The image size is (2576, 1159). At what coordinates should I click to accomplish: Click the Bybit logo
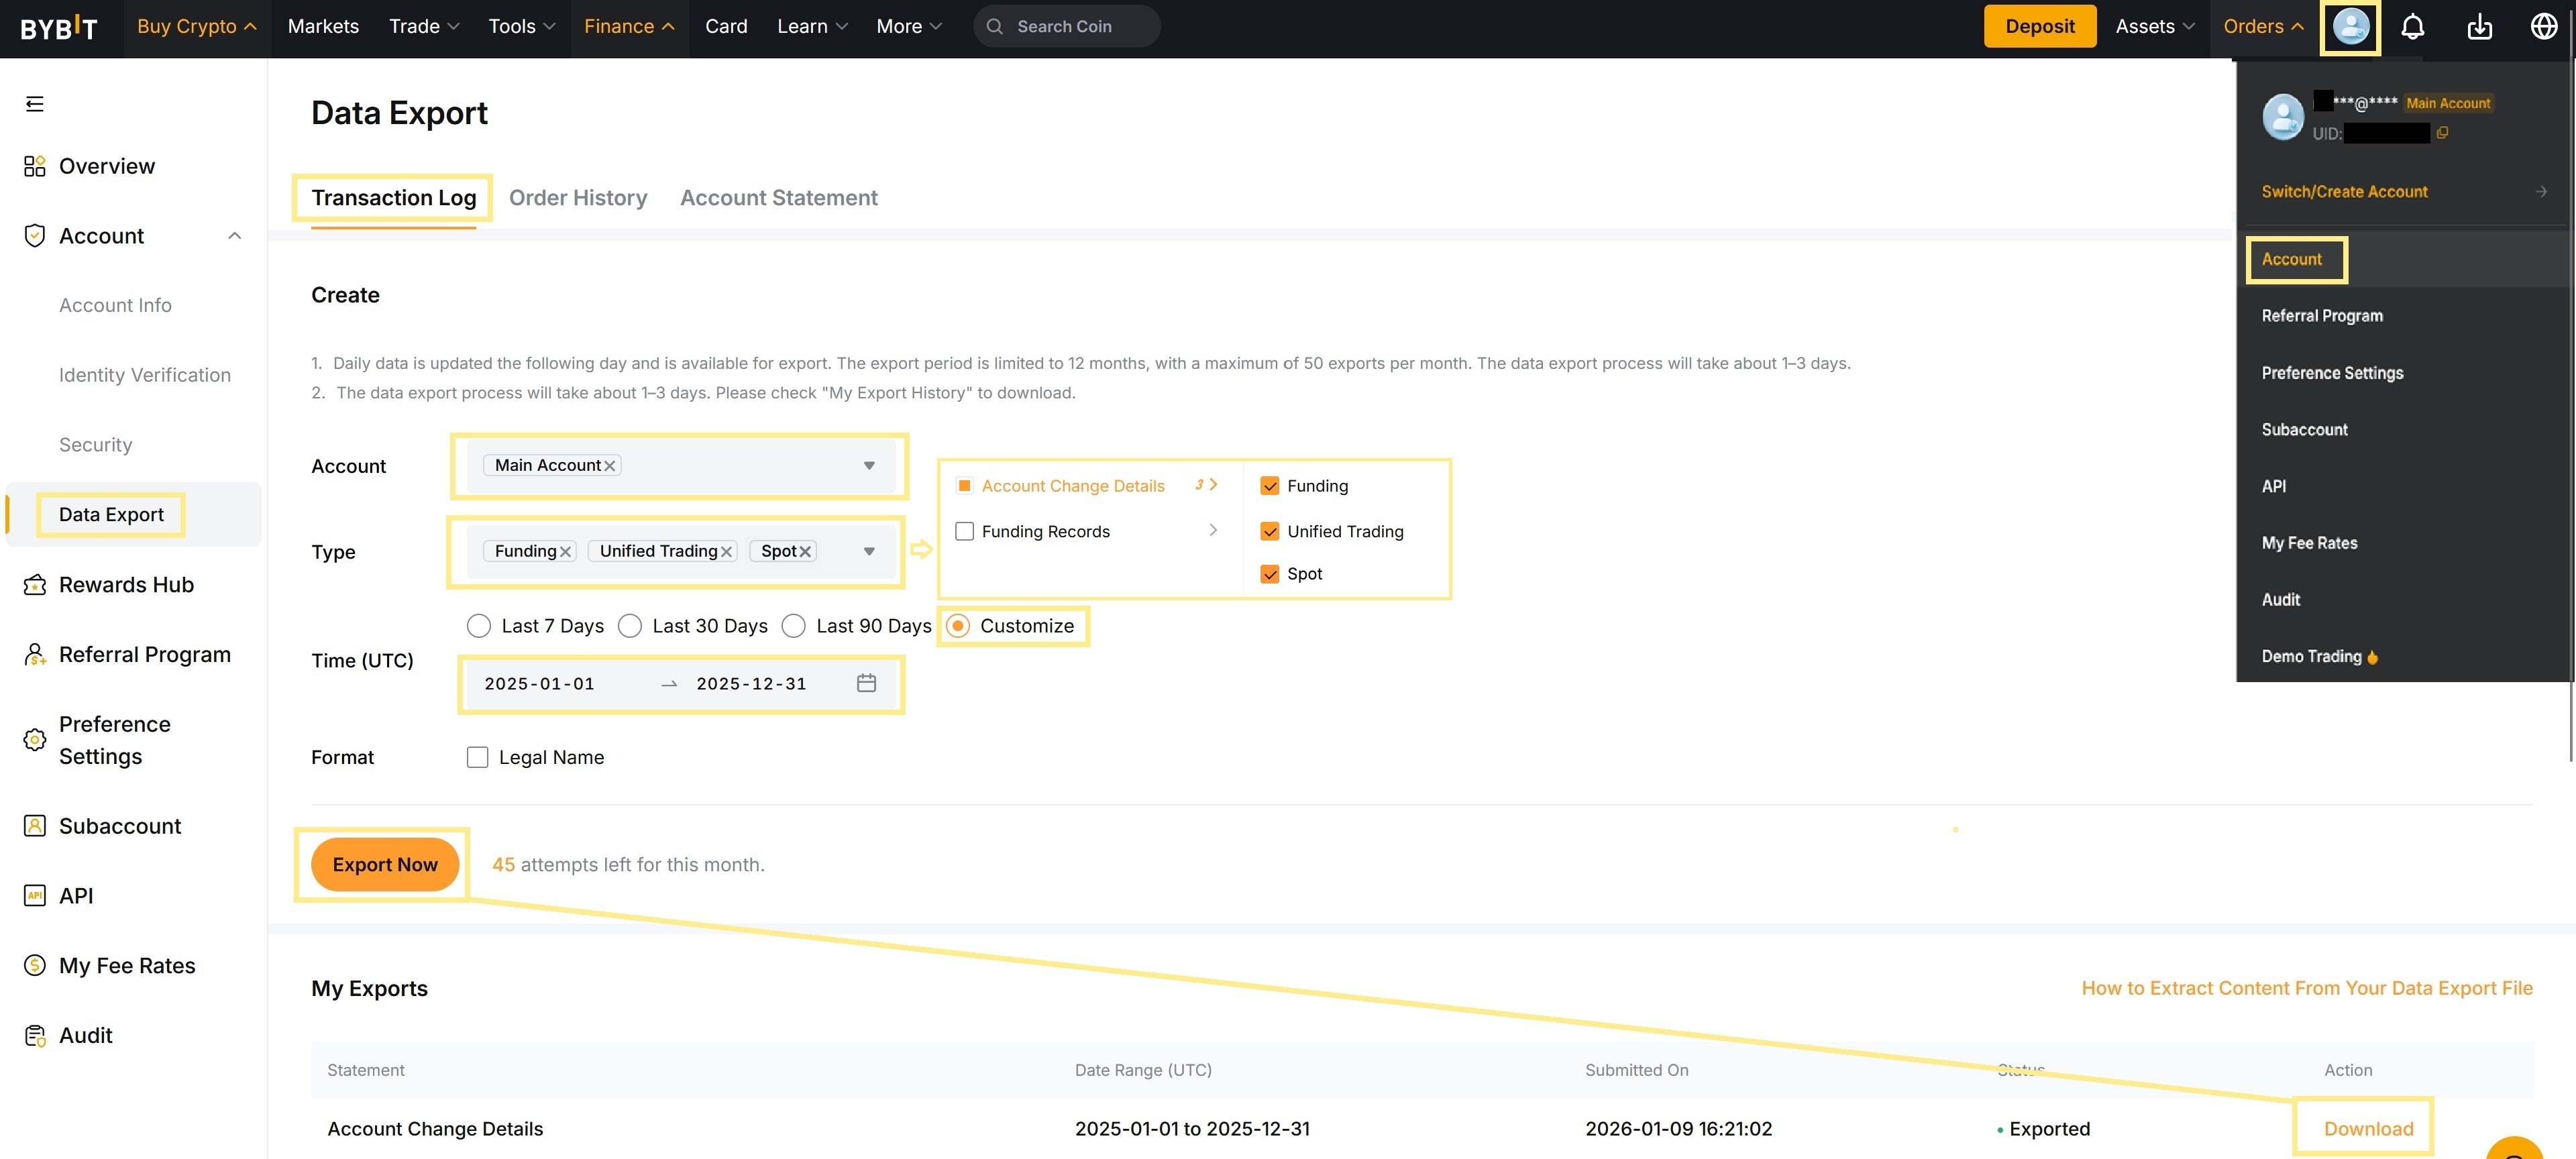(x=57, y=27)
